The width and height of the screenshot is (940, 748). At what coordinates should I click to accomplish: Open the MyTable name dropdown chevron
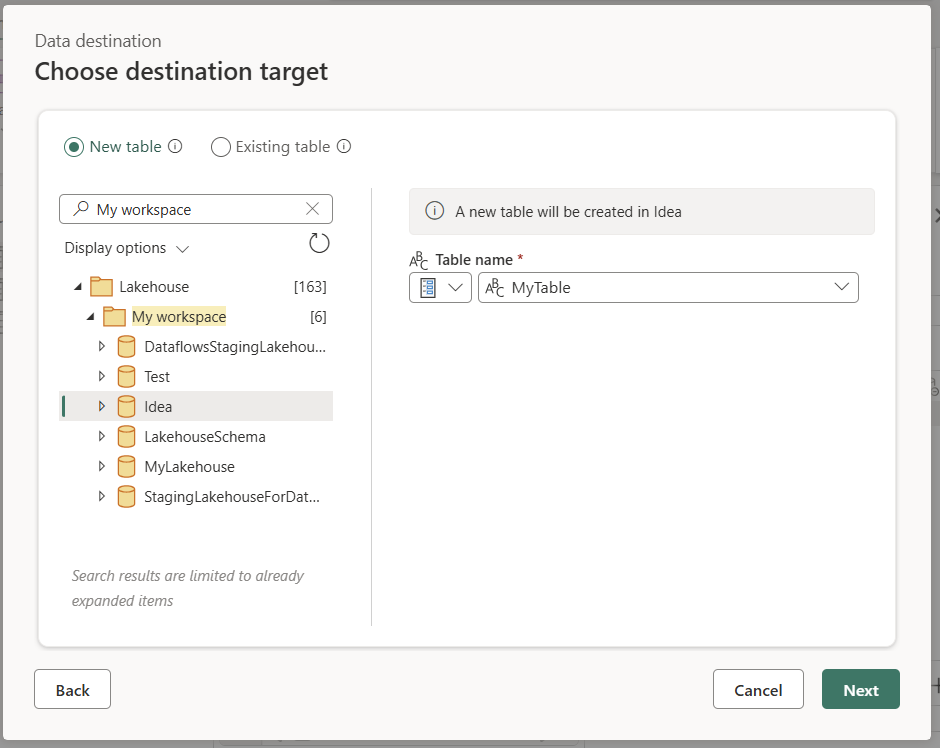(x=840, y=287)
